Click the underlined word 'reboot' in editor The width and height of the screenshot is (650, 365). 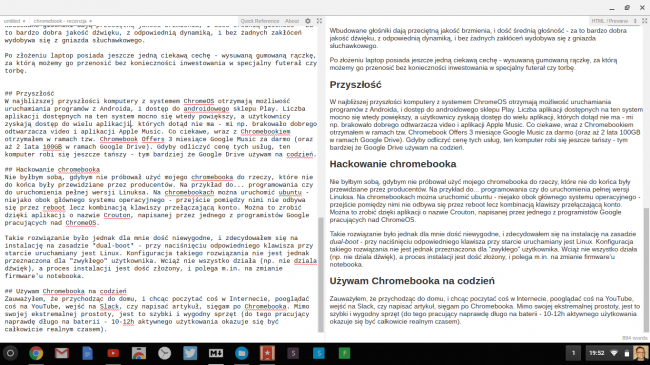[x=54, y=208]
